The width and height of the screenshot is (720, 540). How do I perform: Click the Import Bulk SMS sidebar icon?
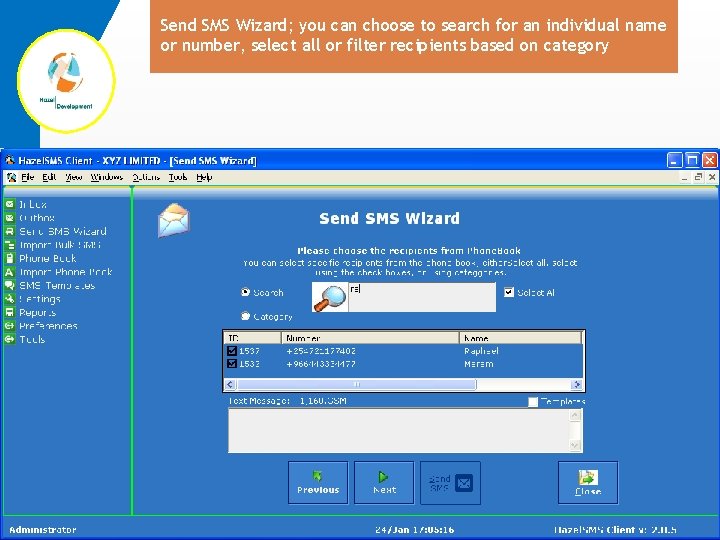coord(10,245)
